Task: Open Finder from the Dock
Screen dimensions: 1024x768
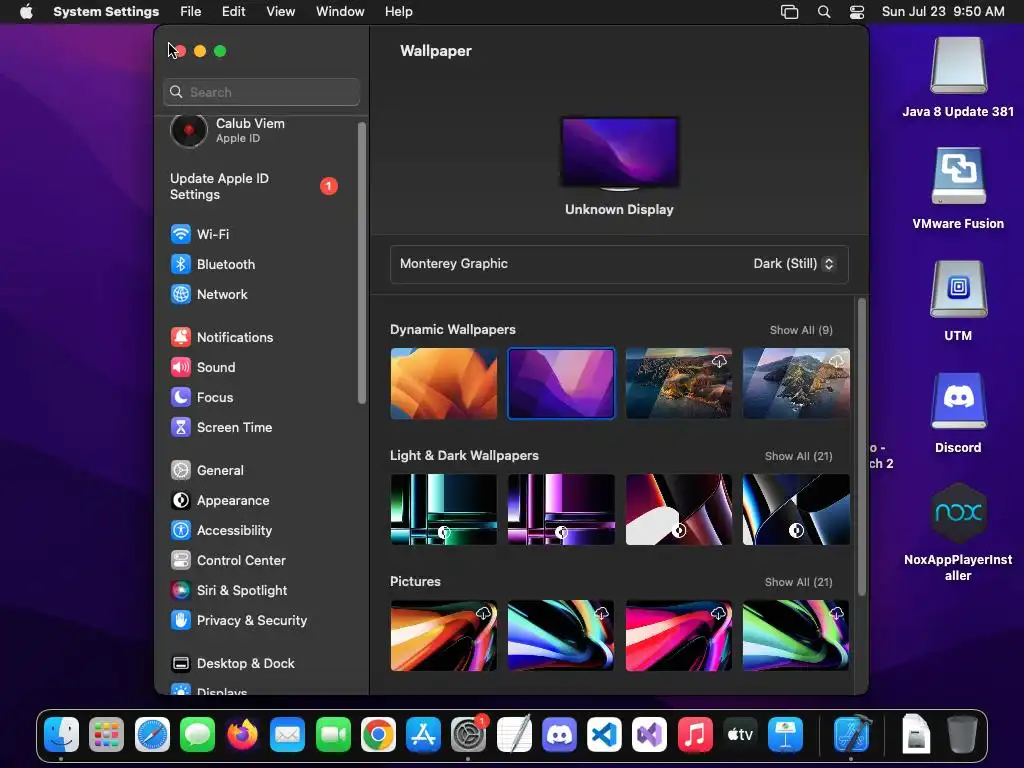Action: click(61, 735)
